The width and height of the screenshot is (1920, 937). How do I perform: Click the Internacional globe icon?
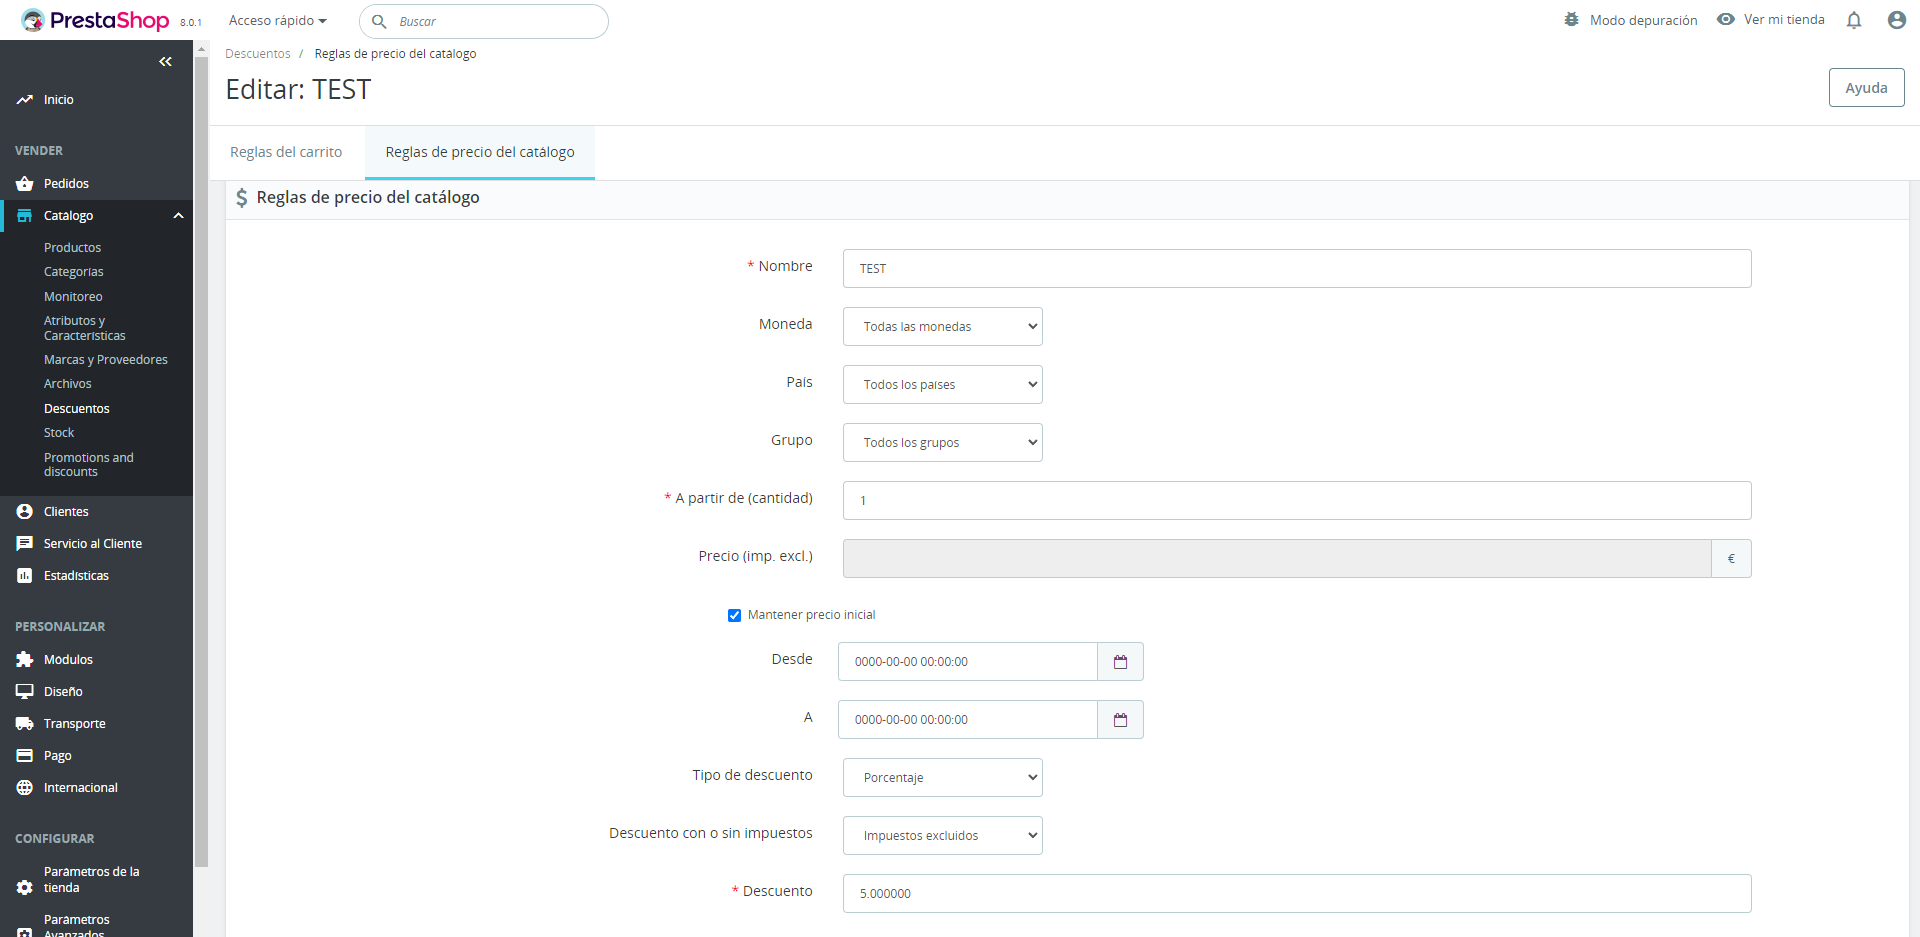(25, 788)
